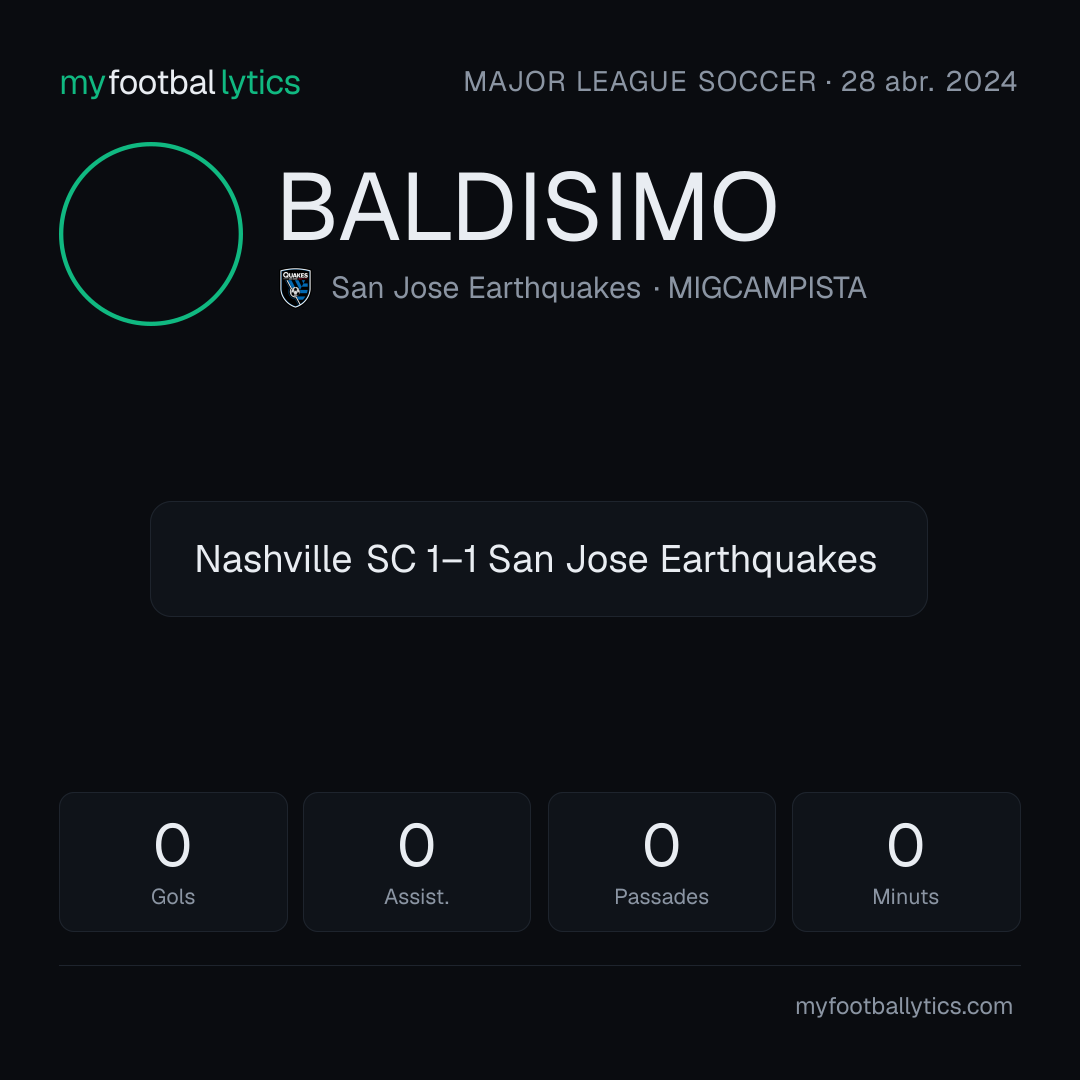The image size is (1080, 1080).
Task: Click the BALDISIMO player name heading
Action: pyautogui.click(x=528, y=207)
